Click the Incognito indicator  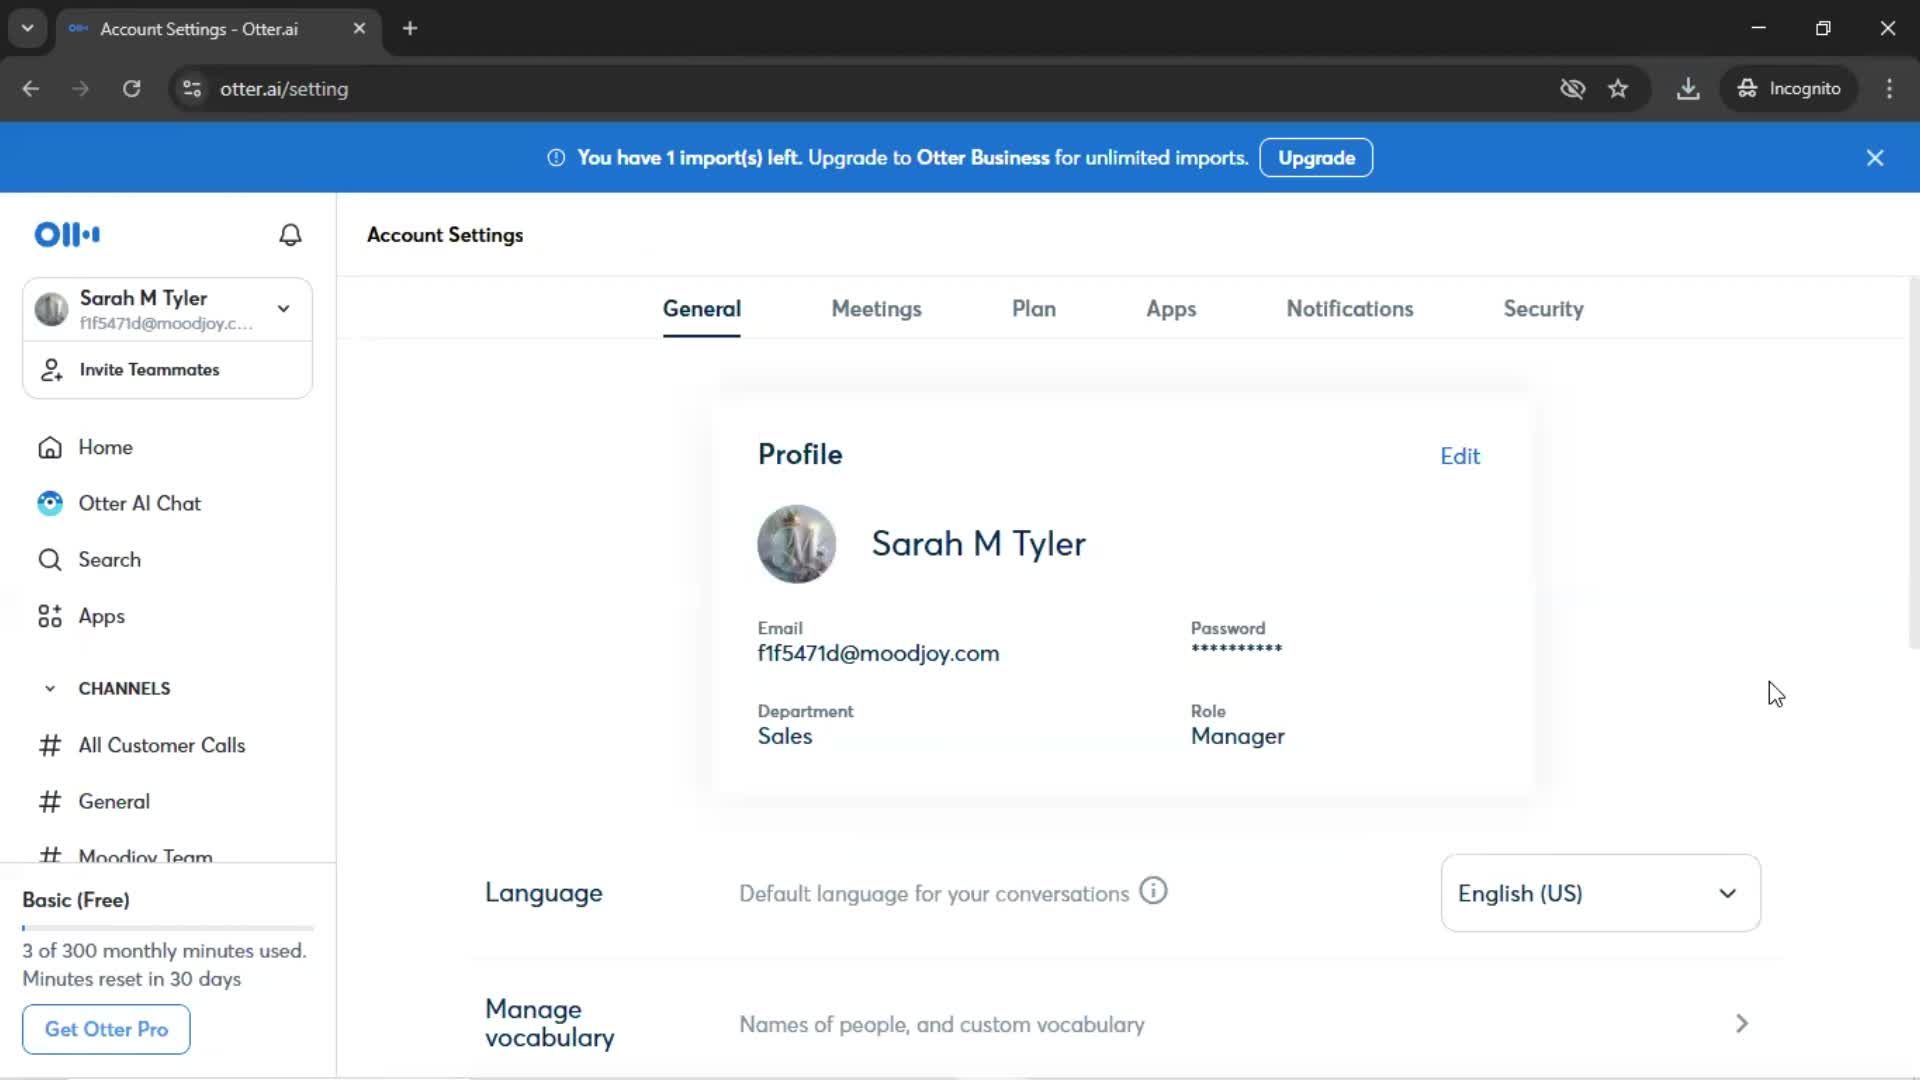point(1788,89)
